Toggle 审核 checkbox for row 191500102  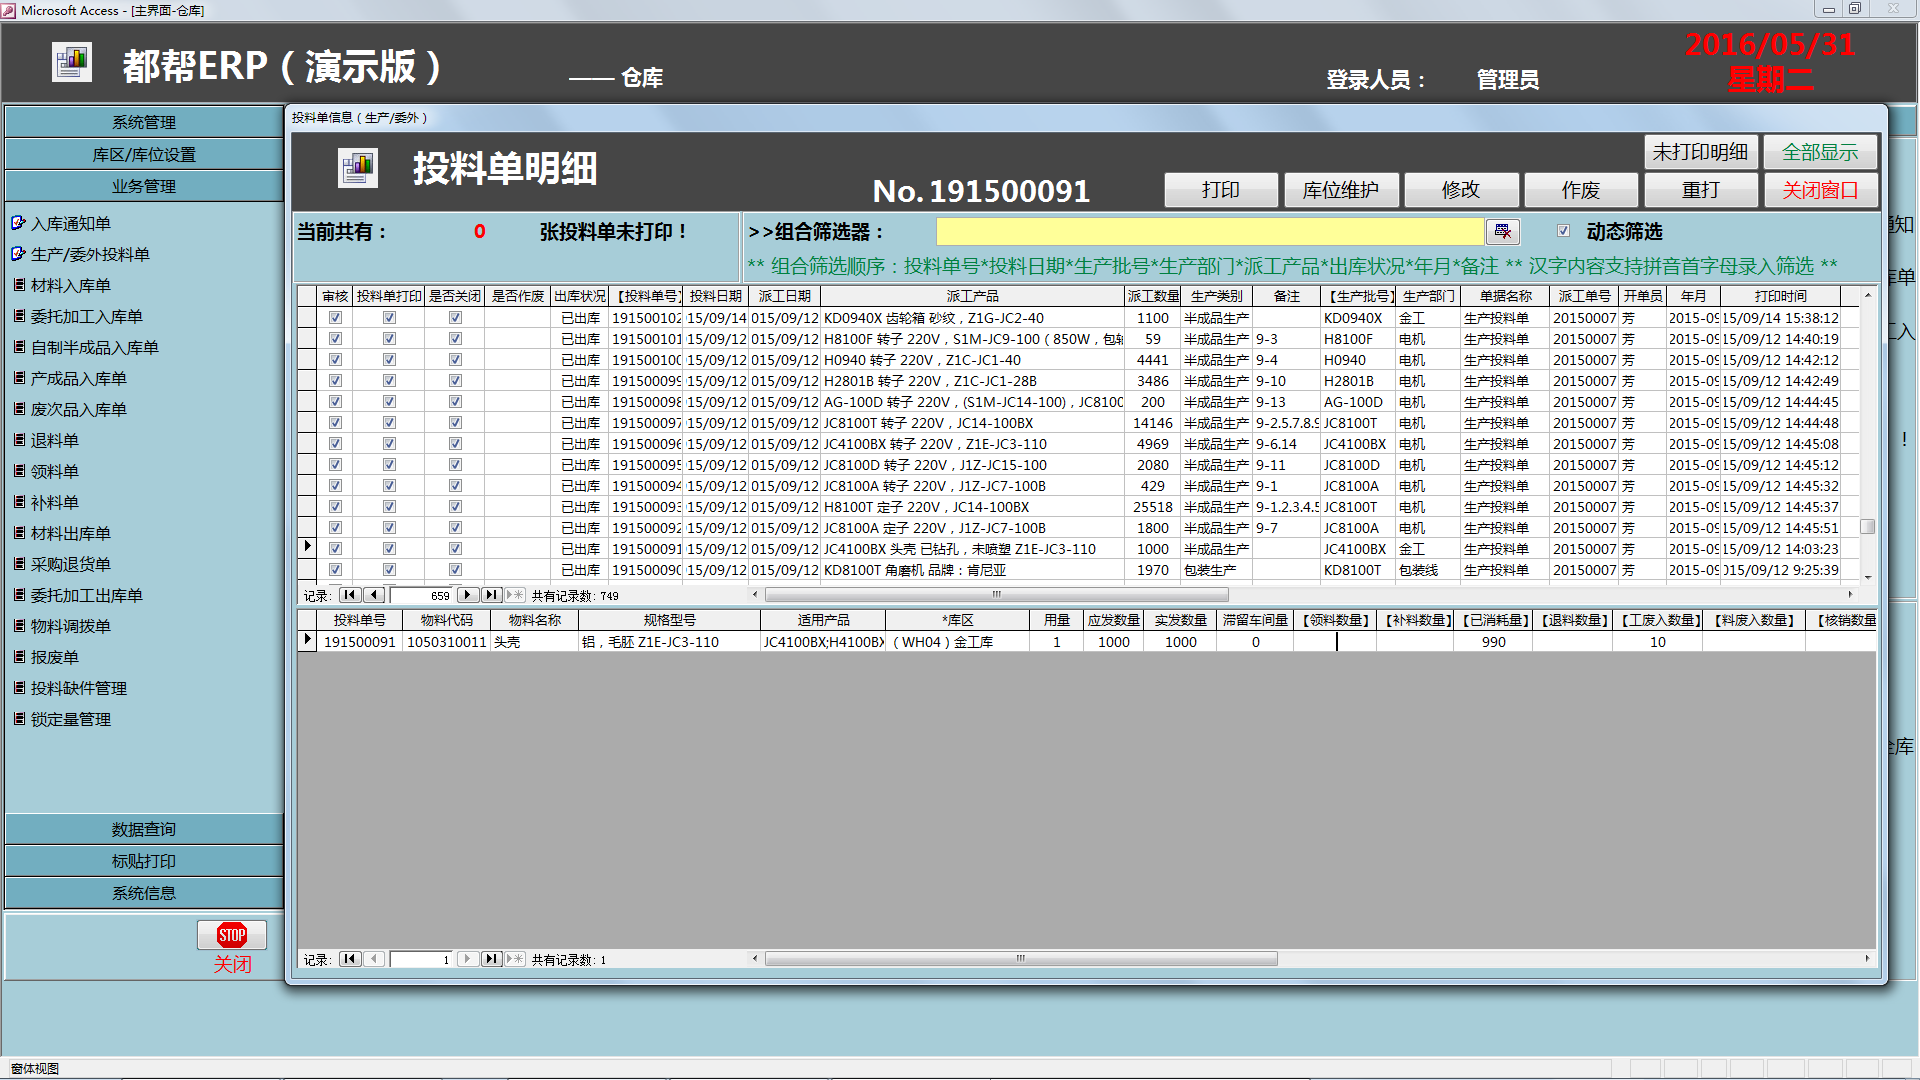335,318
